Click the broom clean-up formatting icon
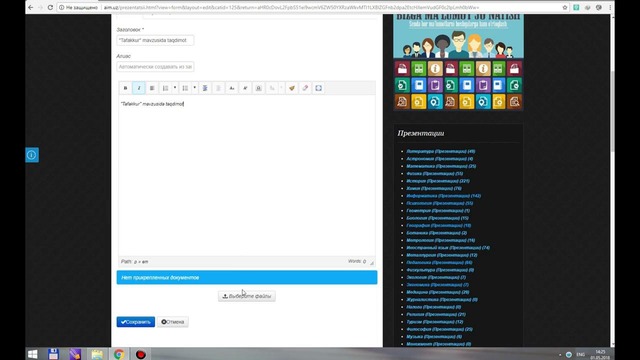Image resolution: width=640 pixels, height=360 pixels. (x=291, y=88)
